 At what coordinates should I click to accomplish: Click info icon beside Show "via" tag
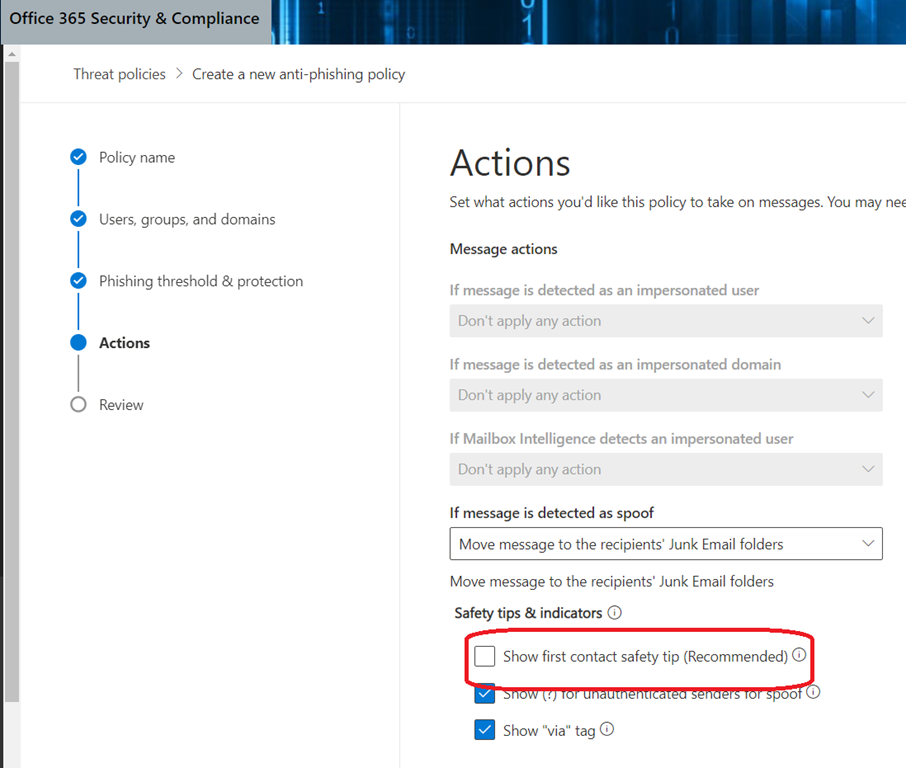[x=607, y=729]
